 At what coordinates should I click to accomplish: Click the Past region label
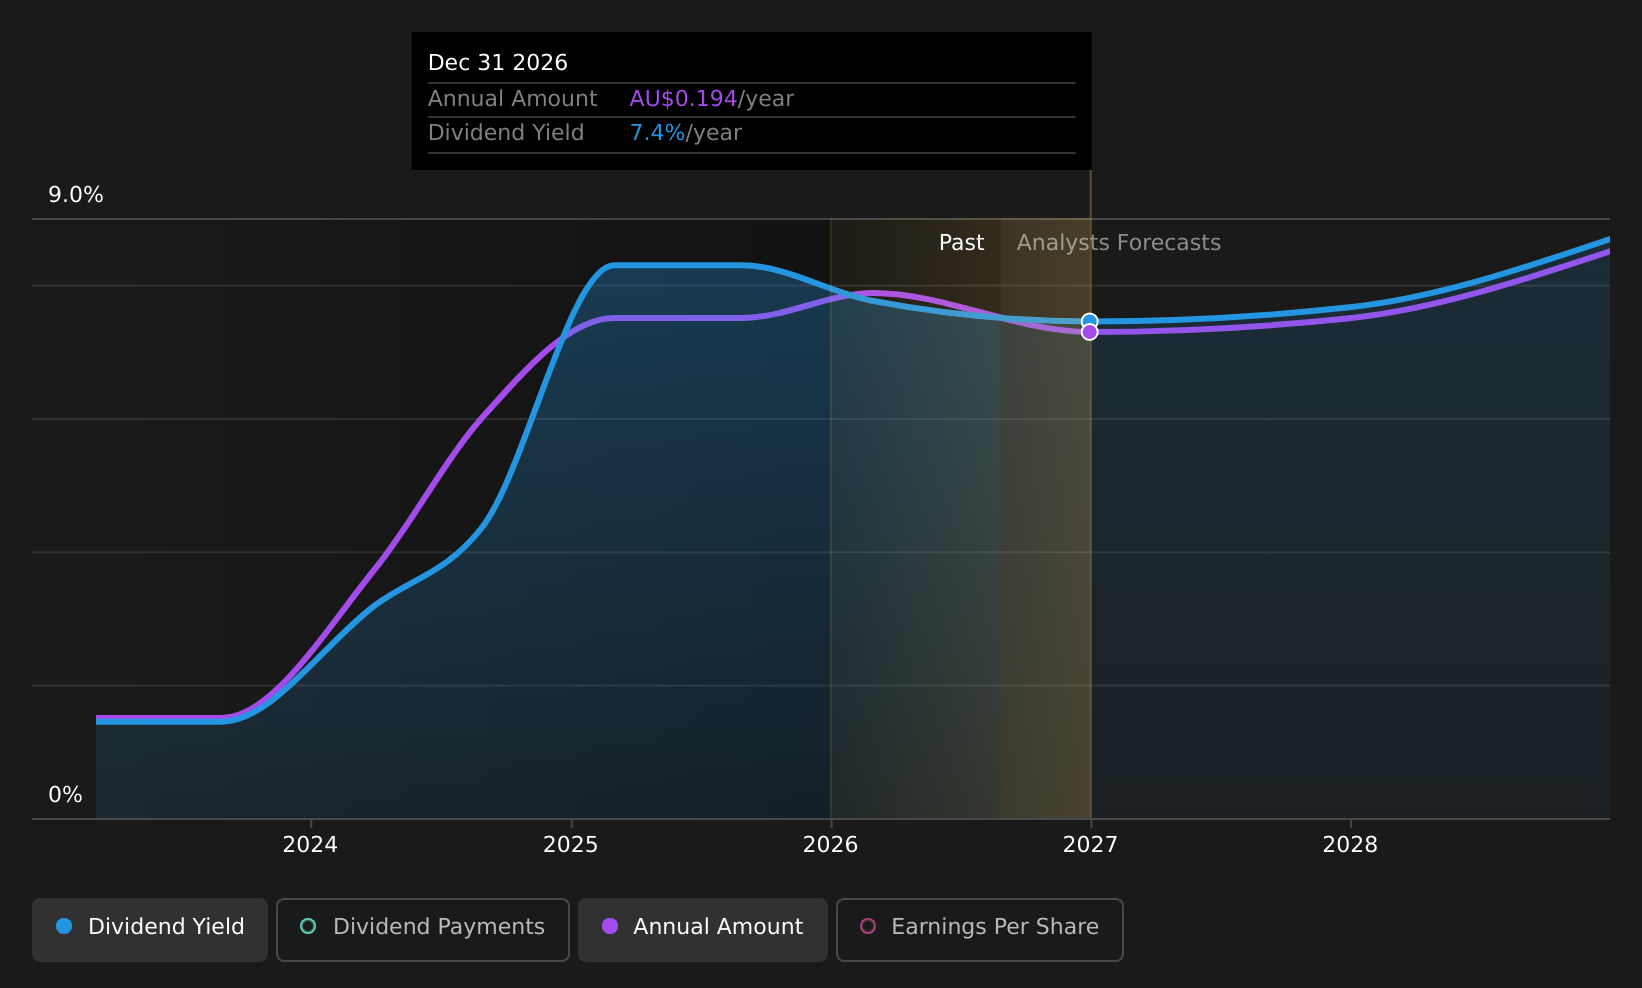click(961, 243)
